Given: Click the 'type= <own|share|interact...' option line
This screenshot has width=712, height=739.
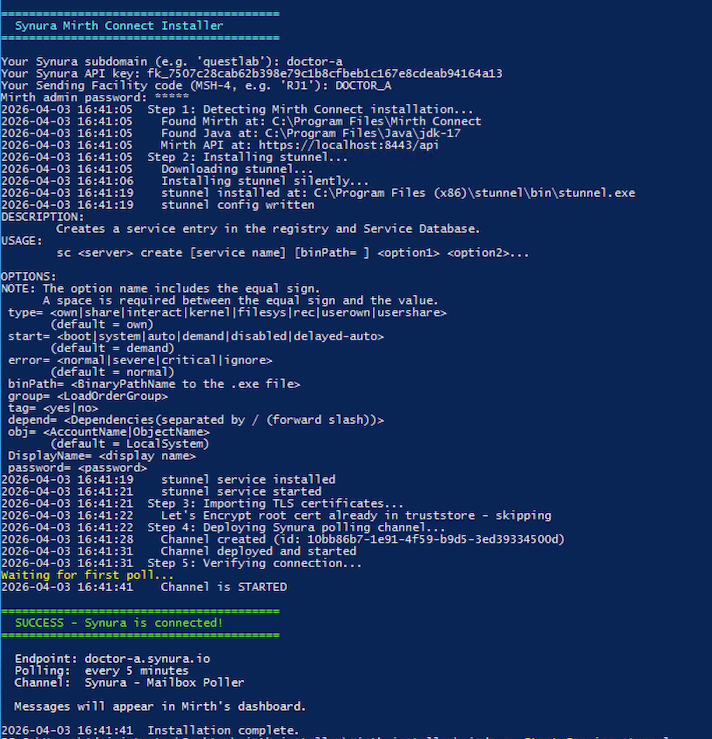Looking at the screenshot, I should [227, 312].
